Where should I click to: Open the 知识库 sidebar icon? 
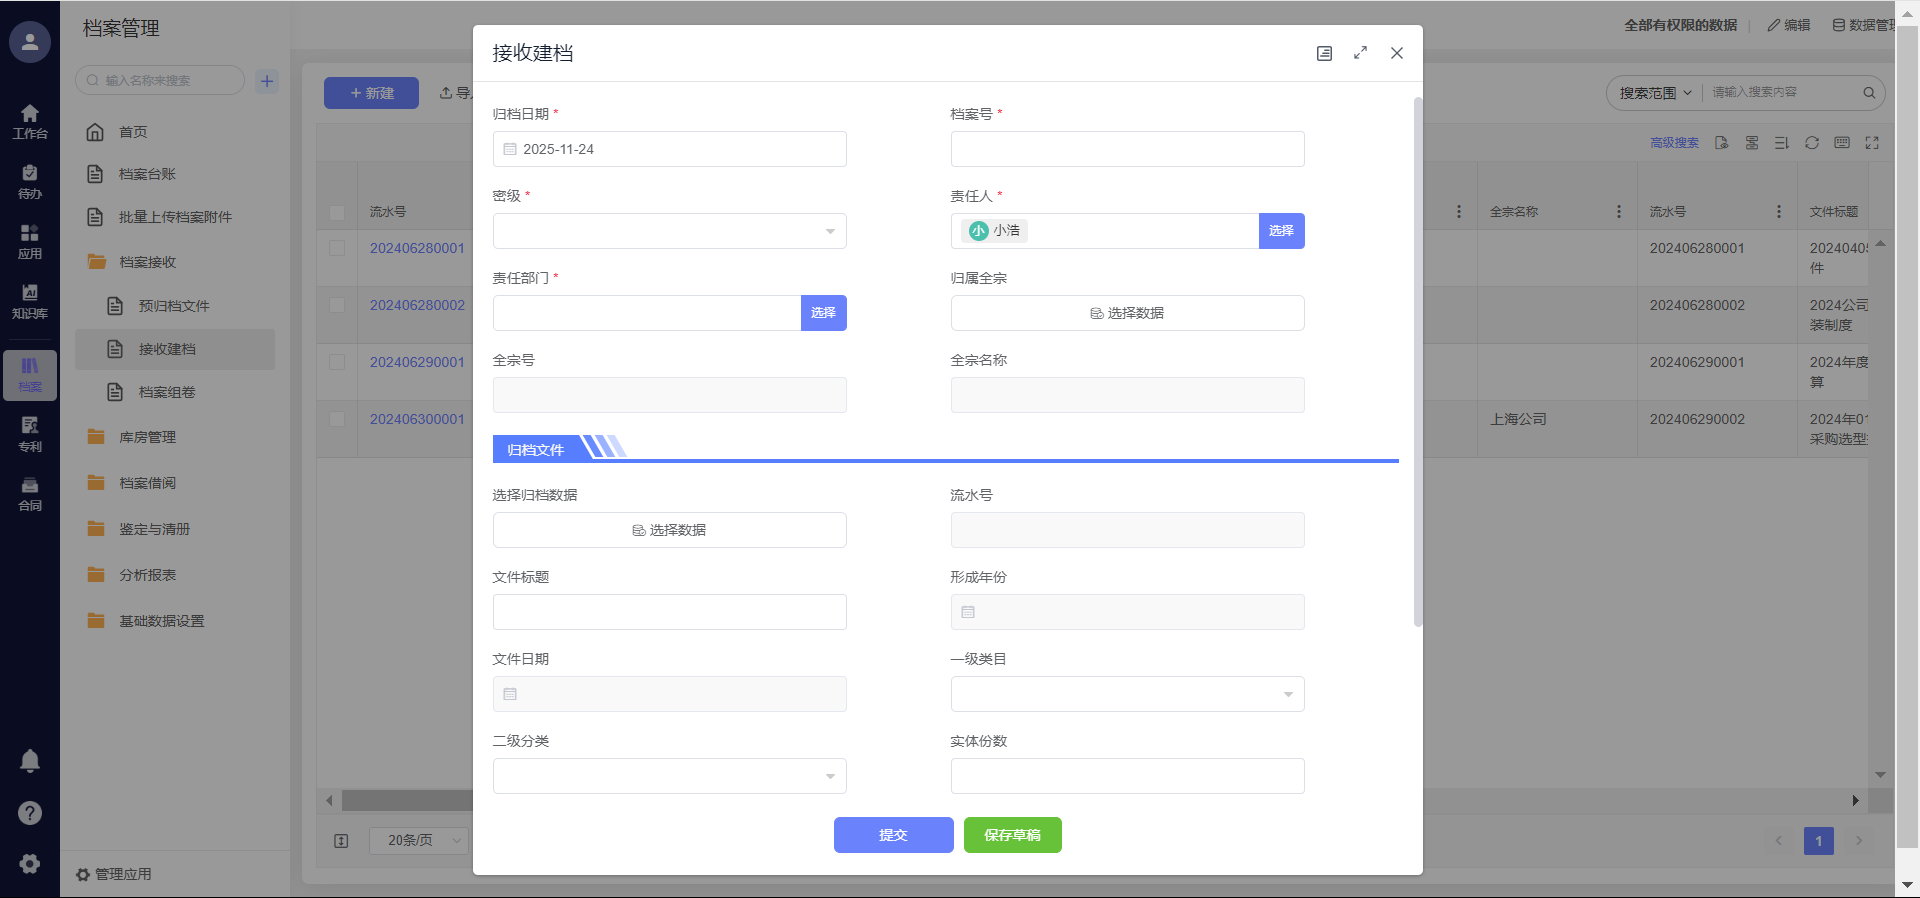pyautogui.click(x=30, y=300)
